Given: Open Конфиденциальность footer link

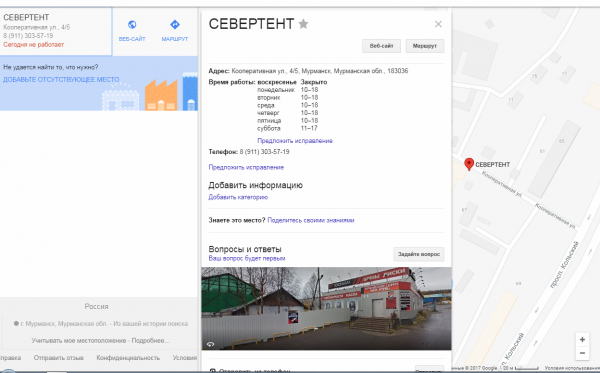Looking at the screenshot, I should [128, 358].
